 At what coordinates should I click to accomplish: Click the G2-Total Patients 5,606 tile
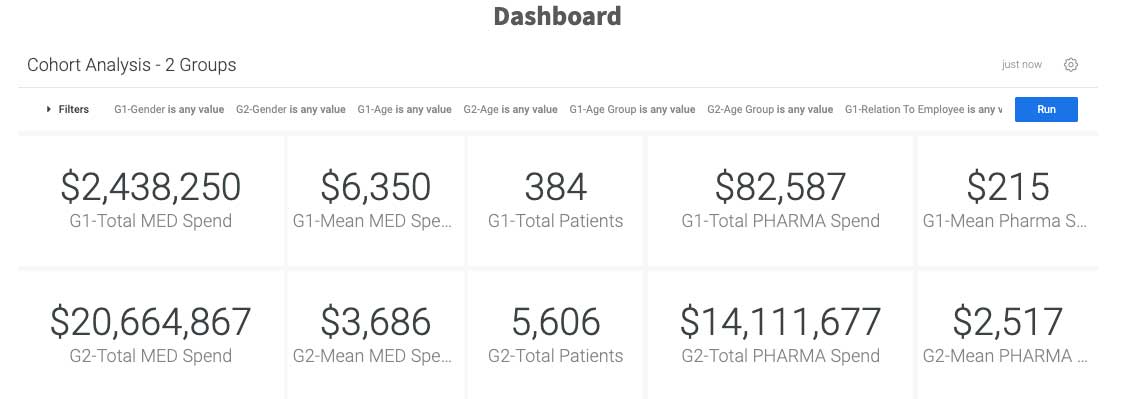click(x=555, y=335)
